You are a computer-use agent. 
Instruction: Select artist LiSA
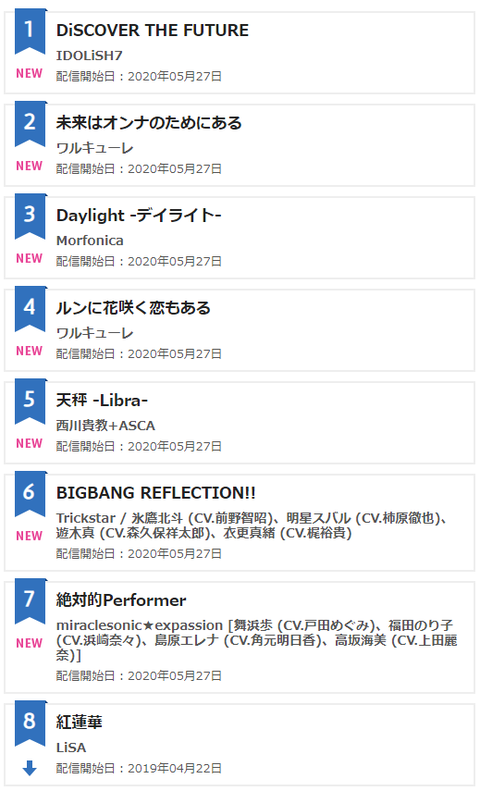(71, 747)
